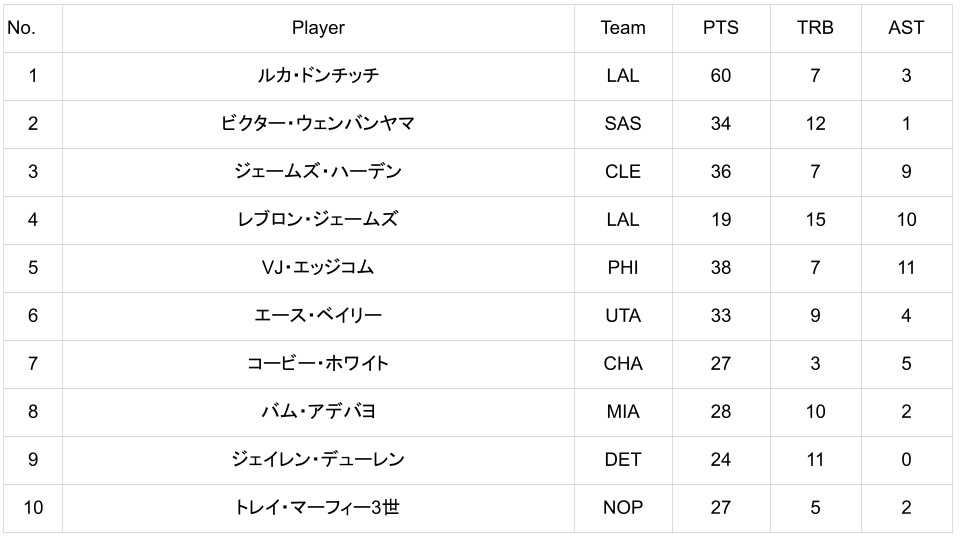The width and height of the screenshot is (960, 540).
Task: Select the レブロン・ジェームズ cell
Action: pyautogui.click(x=318, y=220)
